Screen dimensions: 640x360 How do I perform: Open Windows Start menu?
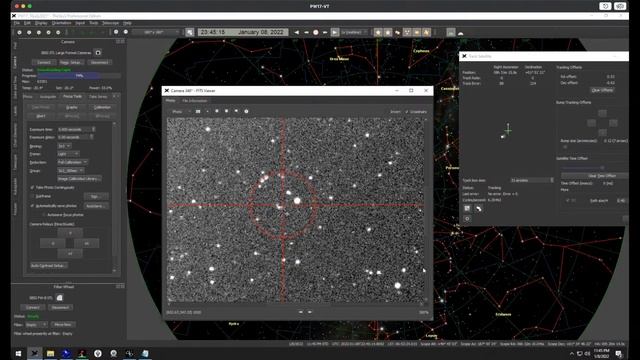18,353
